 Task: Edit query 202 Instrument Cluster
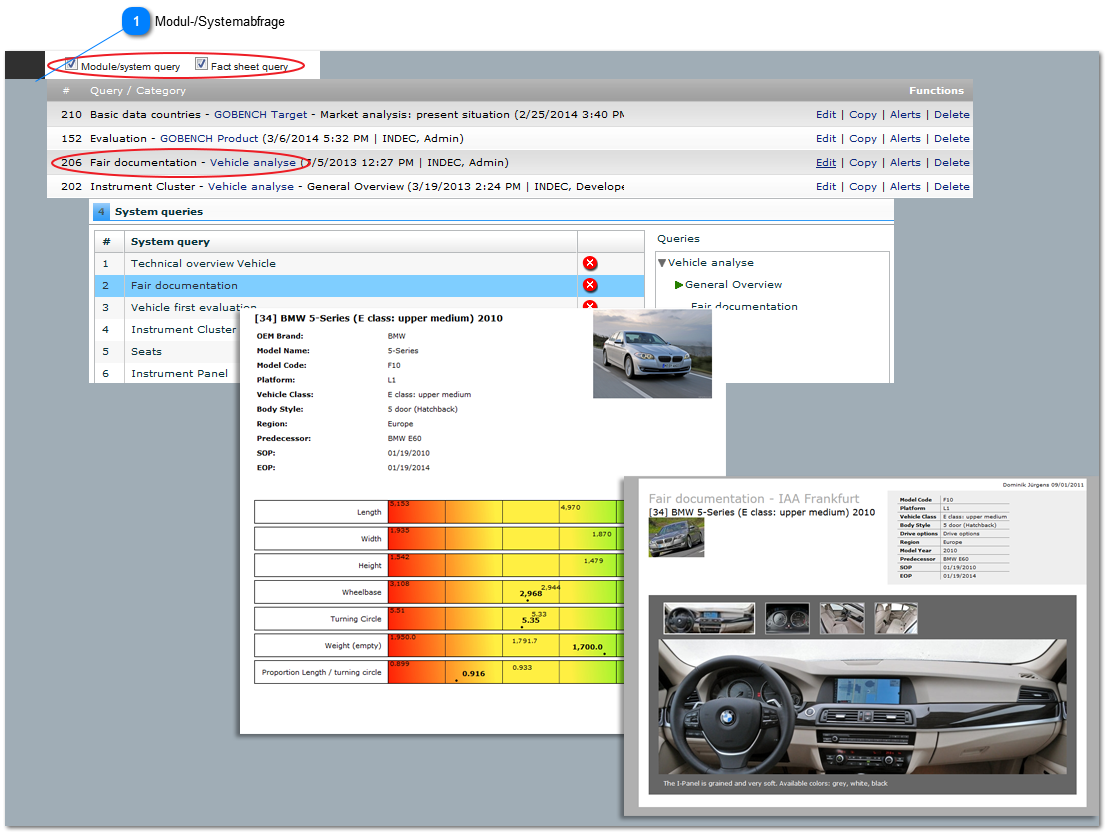[825, 186]
